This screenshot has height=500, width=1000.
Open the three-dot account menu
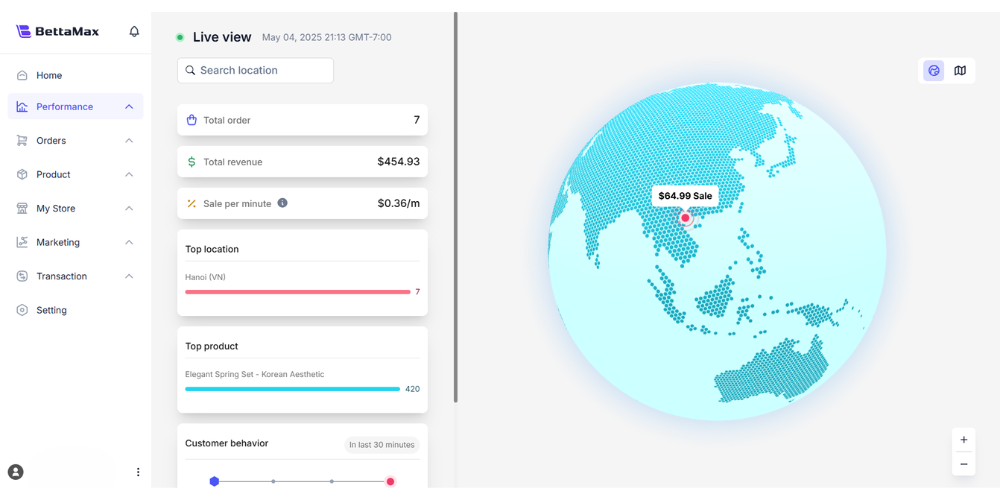(138, 472)
